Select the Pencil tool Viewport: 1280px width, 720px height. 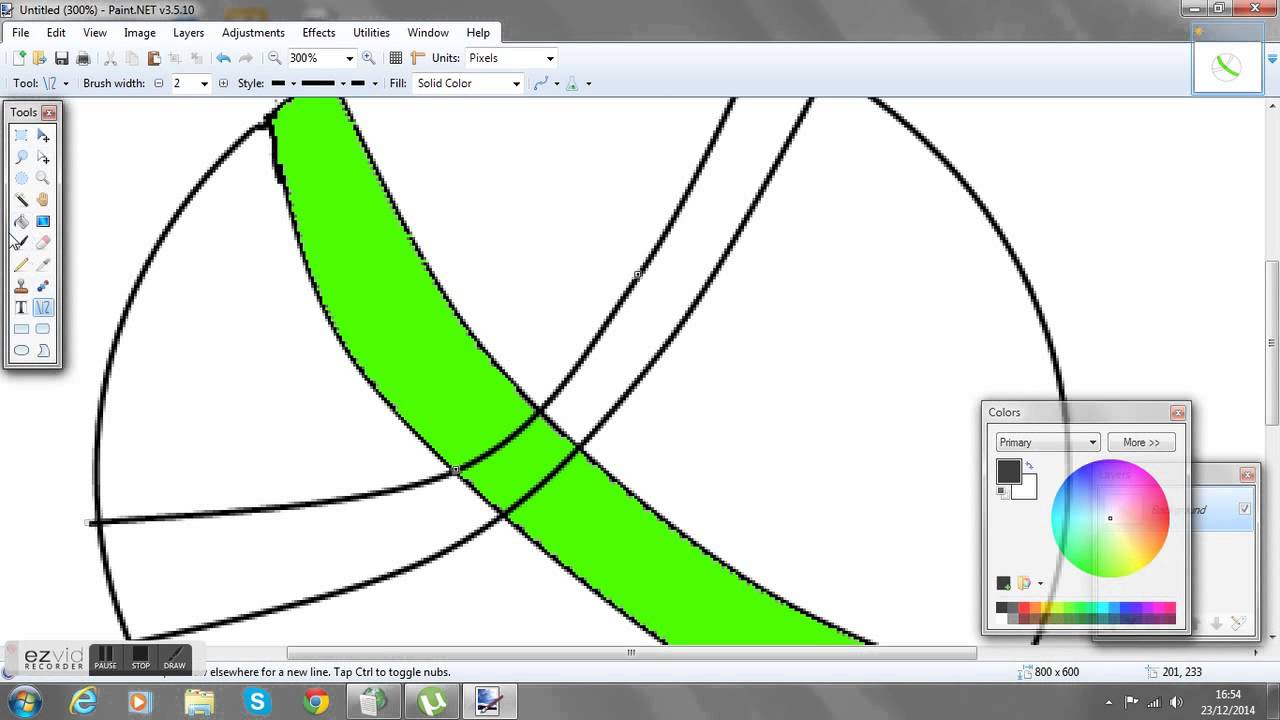click(21, 264)
